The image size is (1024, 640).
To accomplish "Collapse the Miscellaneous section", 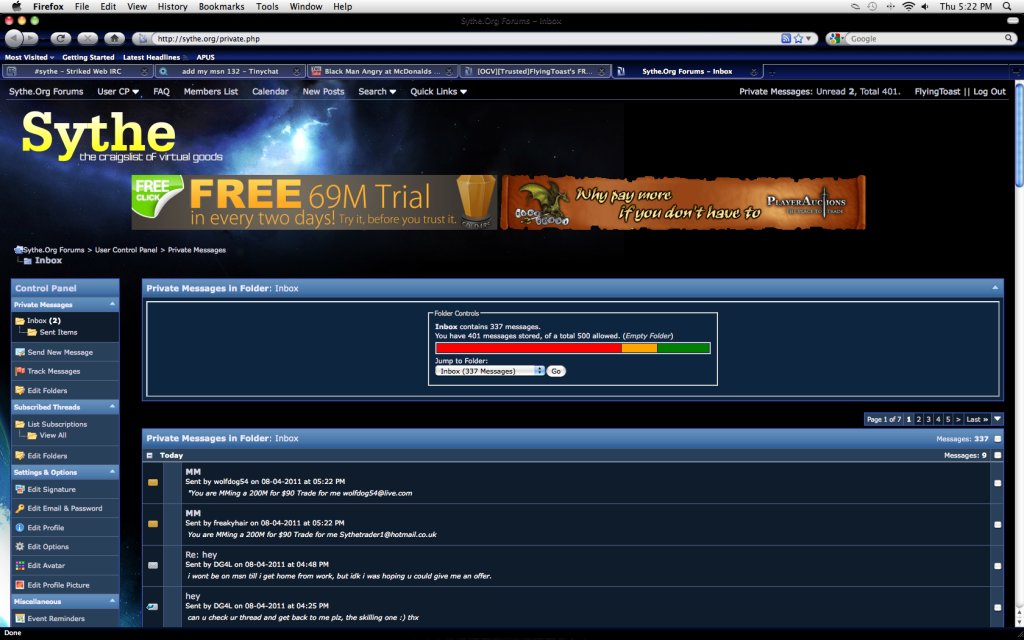I will point(112,601).
